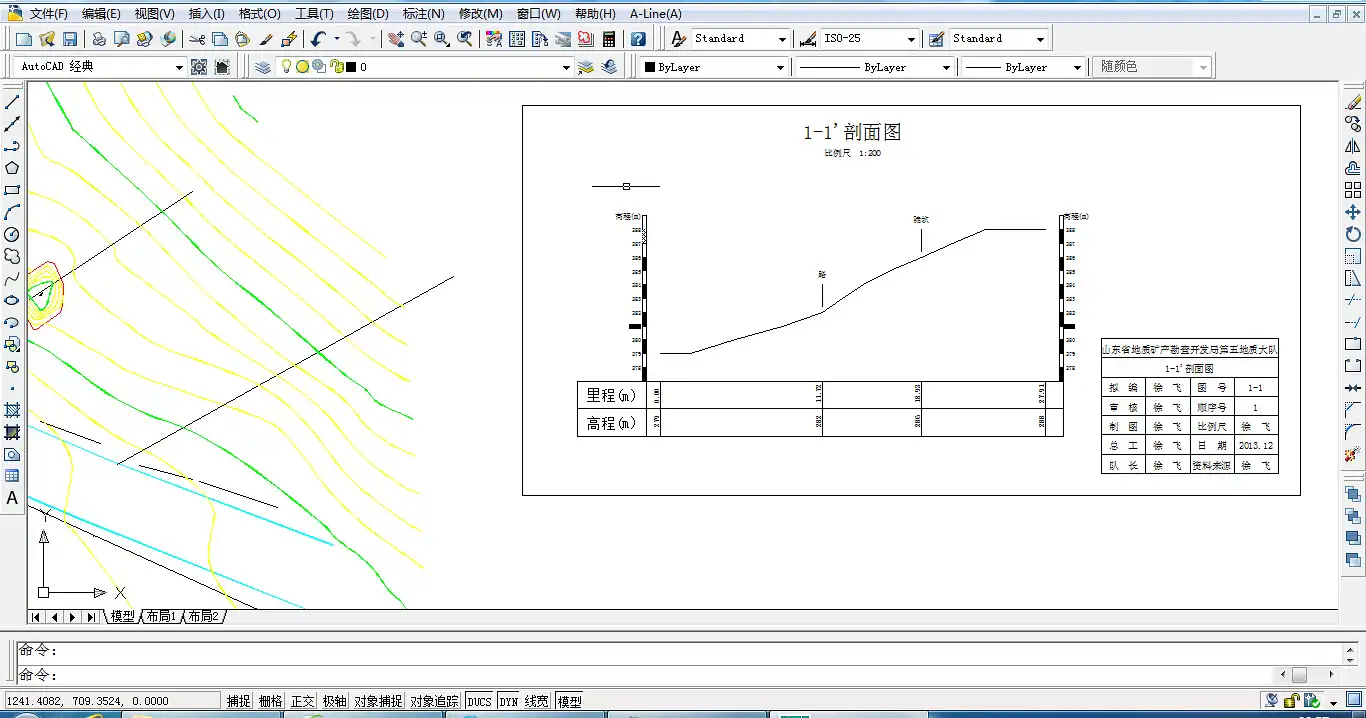Open the QuickCalc calculator icon
The image size is (1366, 718).
click(x=609, y=39)
